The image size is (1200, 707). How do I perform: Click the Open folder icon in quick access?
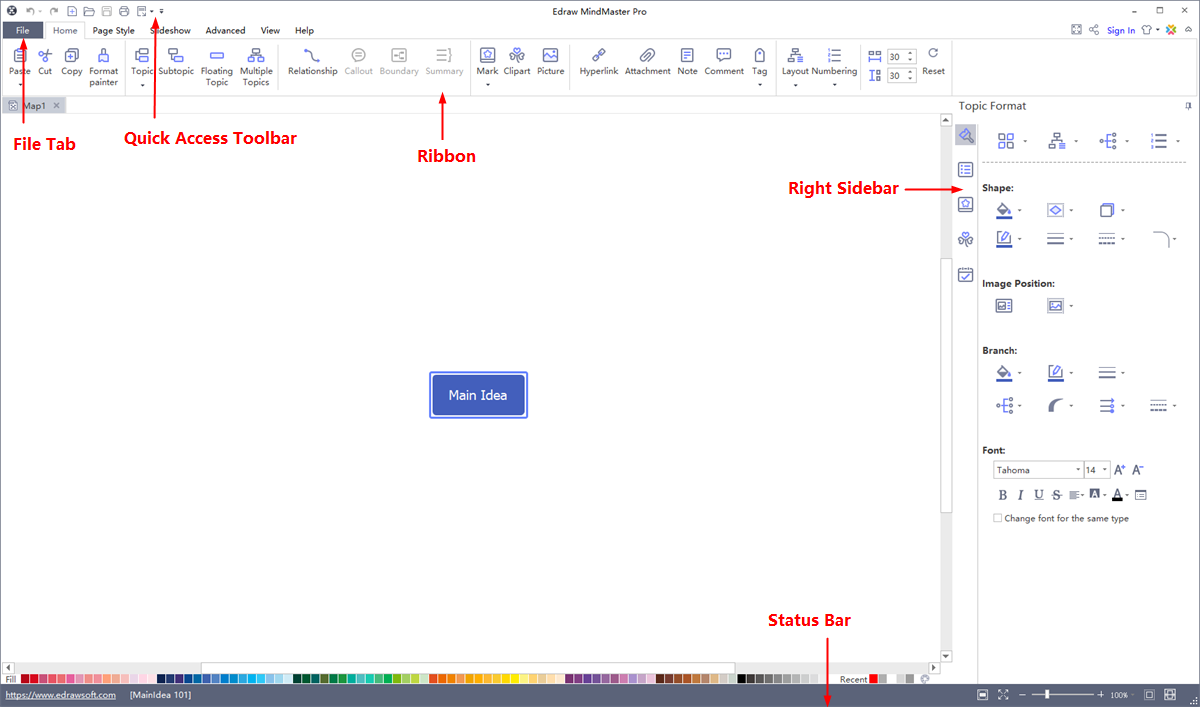tap(89, 11)
